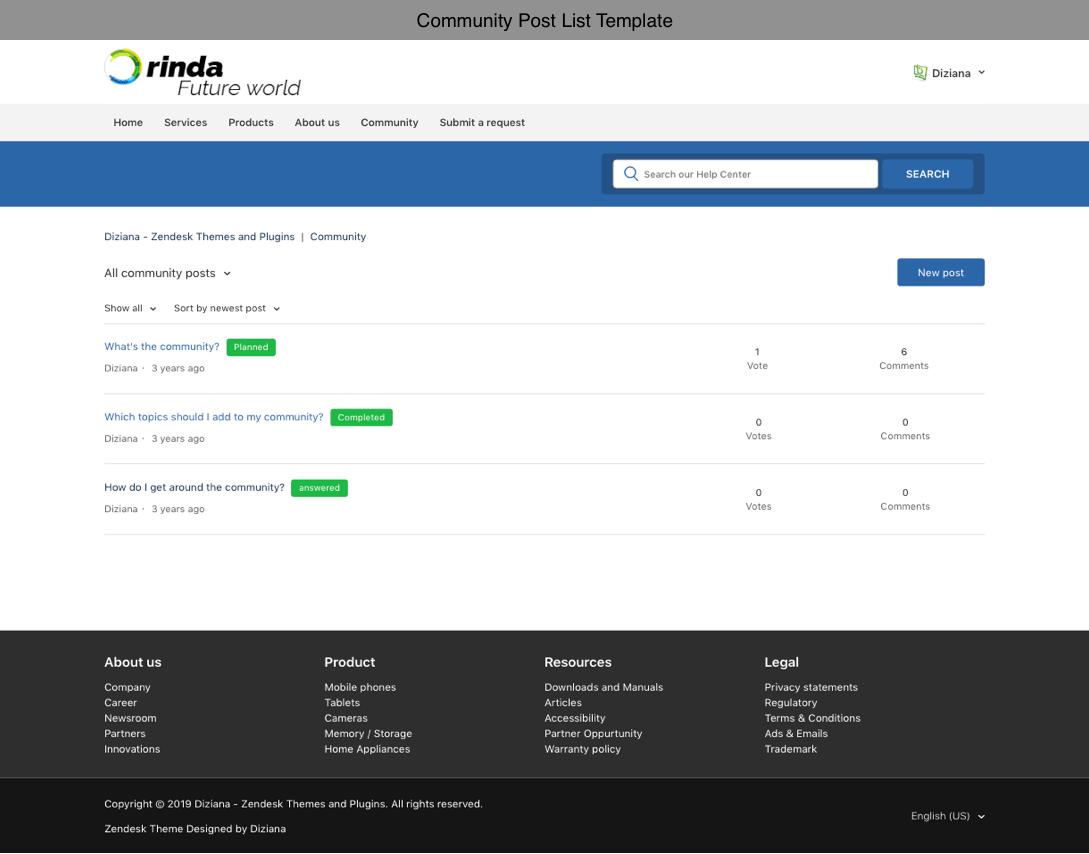Open Which topics should I add post
The height and width of the screenshot is (854, 1089).
pyautogui.click(x=214, y=417)
